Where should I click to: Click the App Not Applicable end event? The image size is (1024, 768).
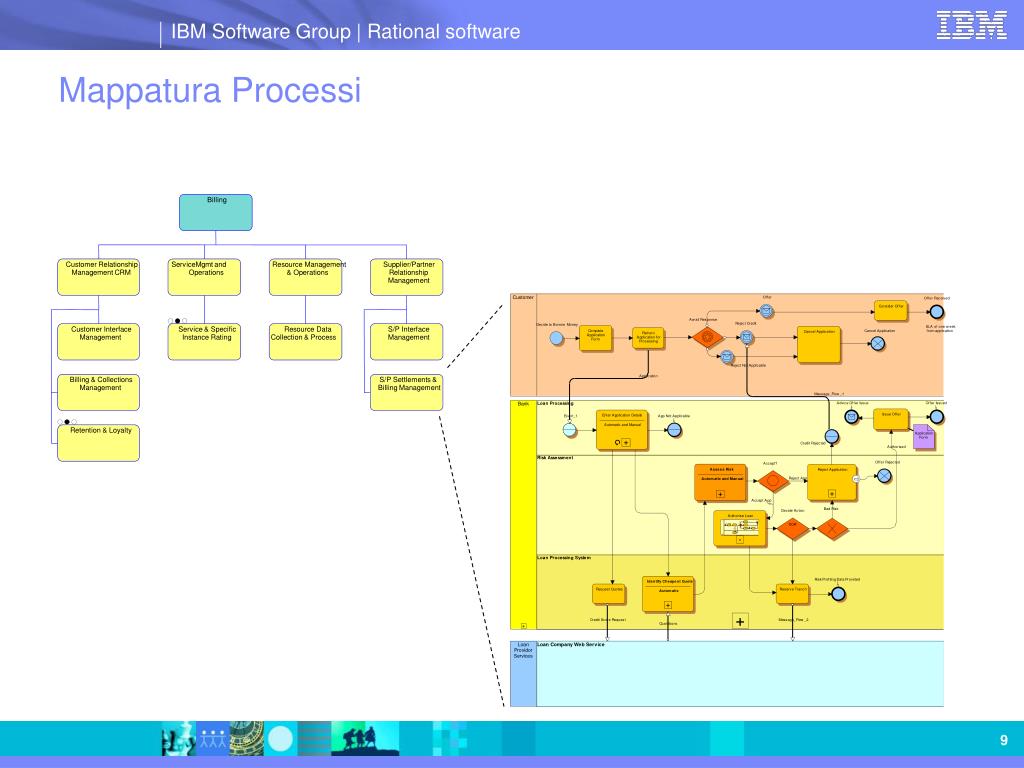point(674,430)
